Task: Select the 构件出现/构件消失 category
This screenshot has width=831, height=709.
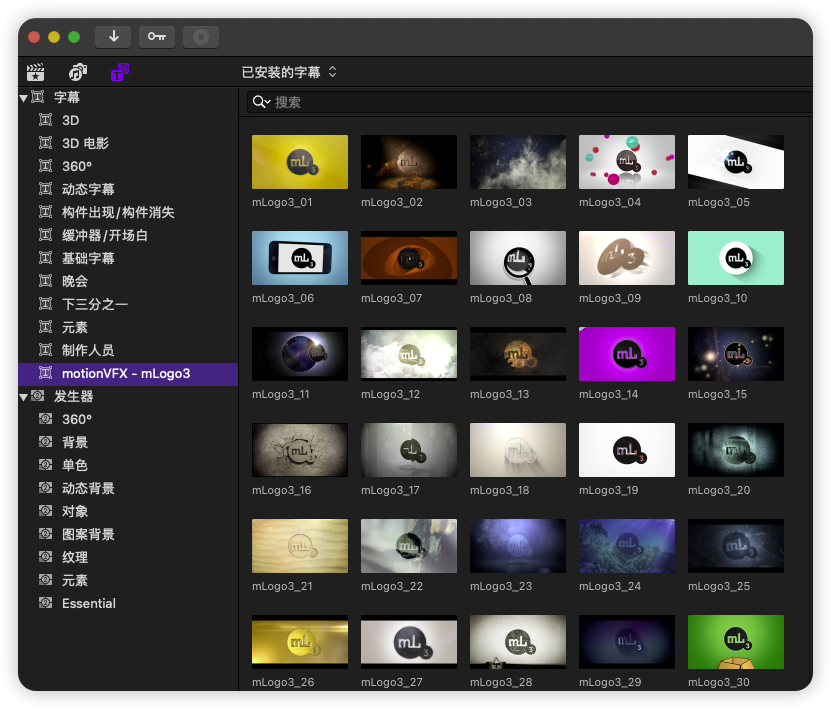Action: (x=128, y=212)
